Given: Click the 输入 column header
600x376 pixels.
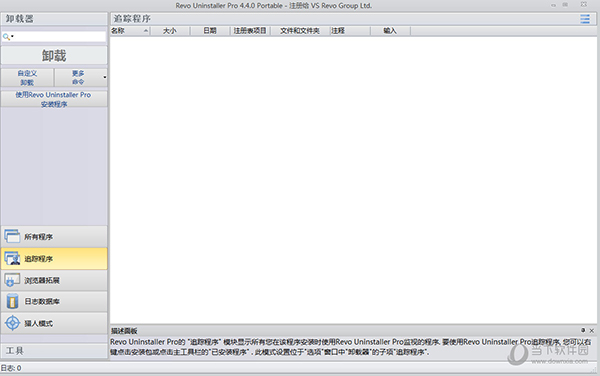Looking at the screenshot, I should click(x=390, y=31).
